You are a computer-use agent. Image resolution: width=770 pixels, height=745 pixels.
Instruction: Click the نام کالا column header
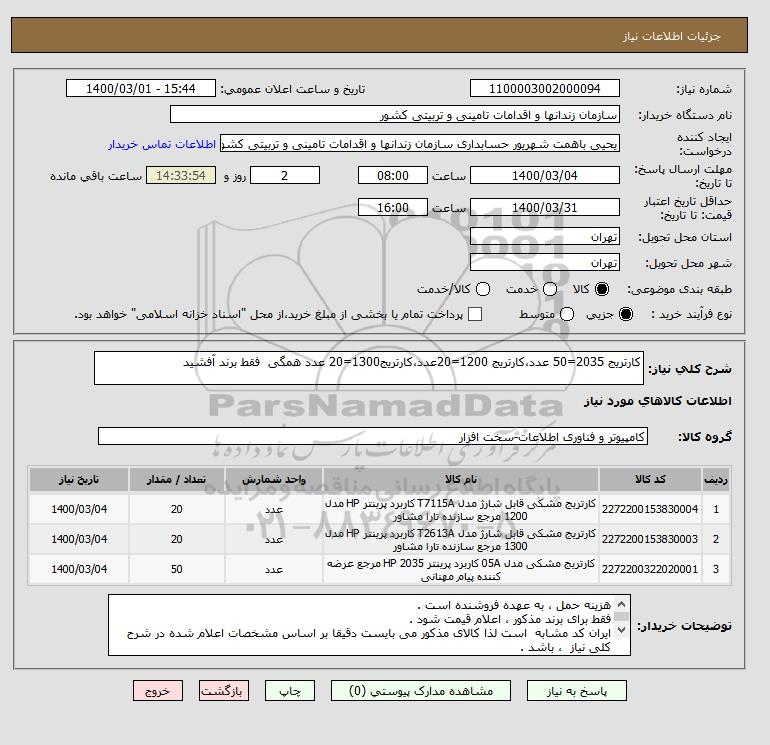tap(461, 479)
